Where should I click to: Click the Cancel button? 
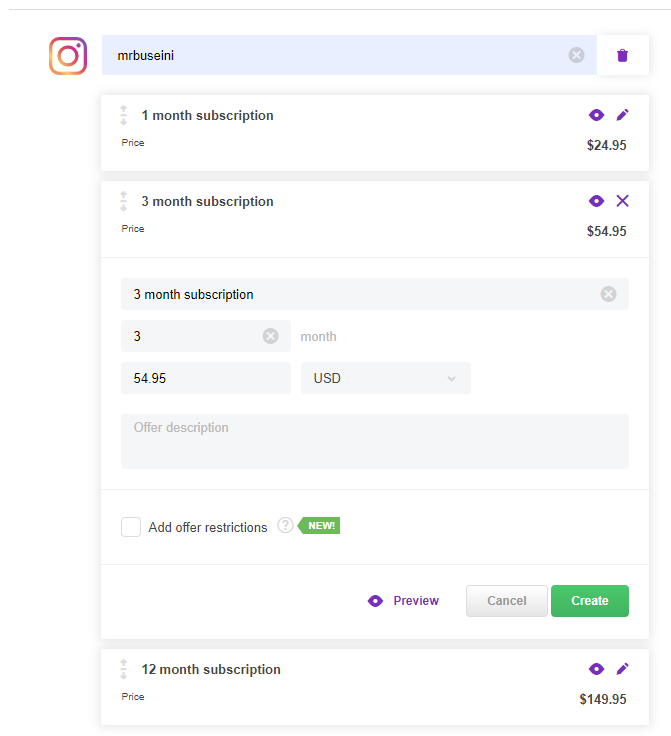click(x=507, y=601)
